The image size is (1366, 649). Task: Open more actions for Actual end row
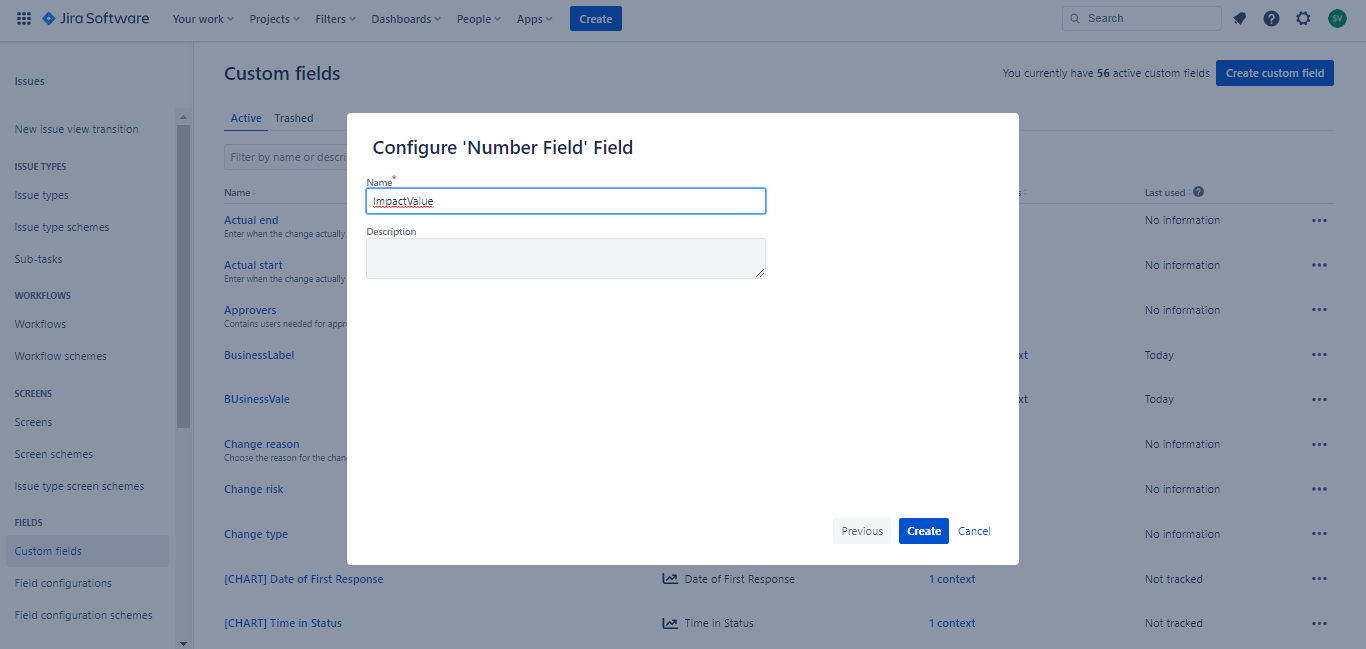1319,220
